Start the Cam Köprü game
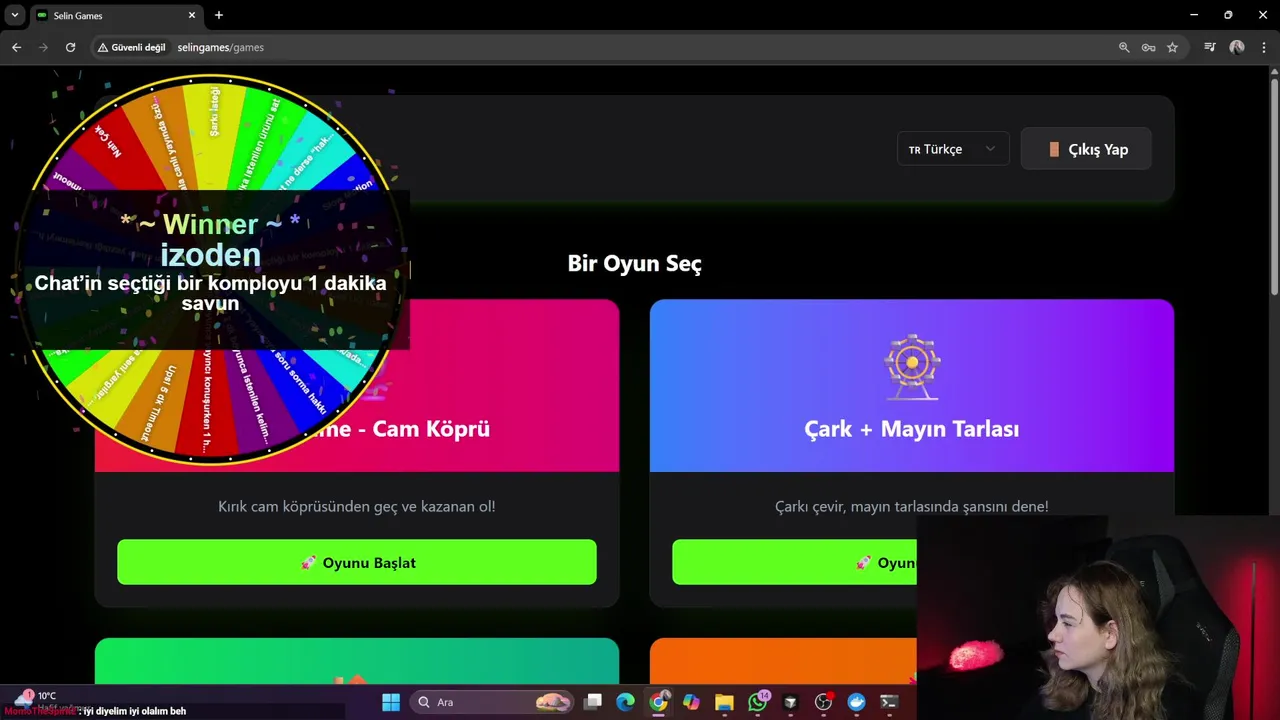This screenshot has height=720, width=1280. 357,562
